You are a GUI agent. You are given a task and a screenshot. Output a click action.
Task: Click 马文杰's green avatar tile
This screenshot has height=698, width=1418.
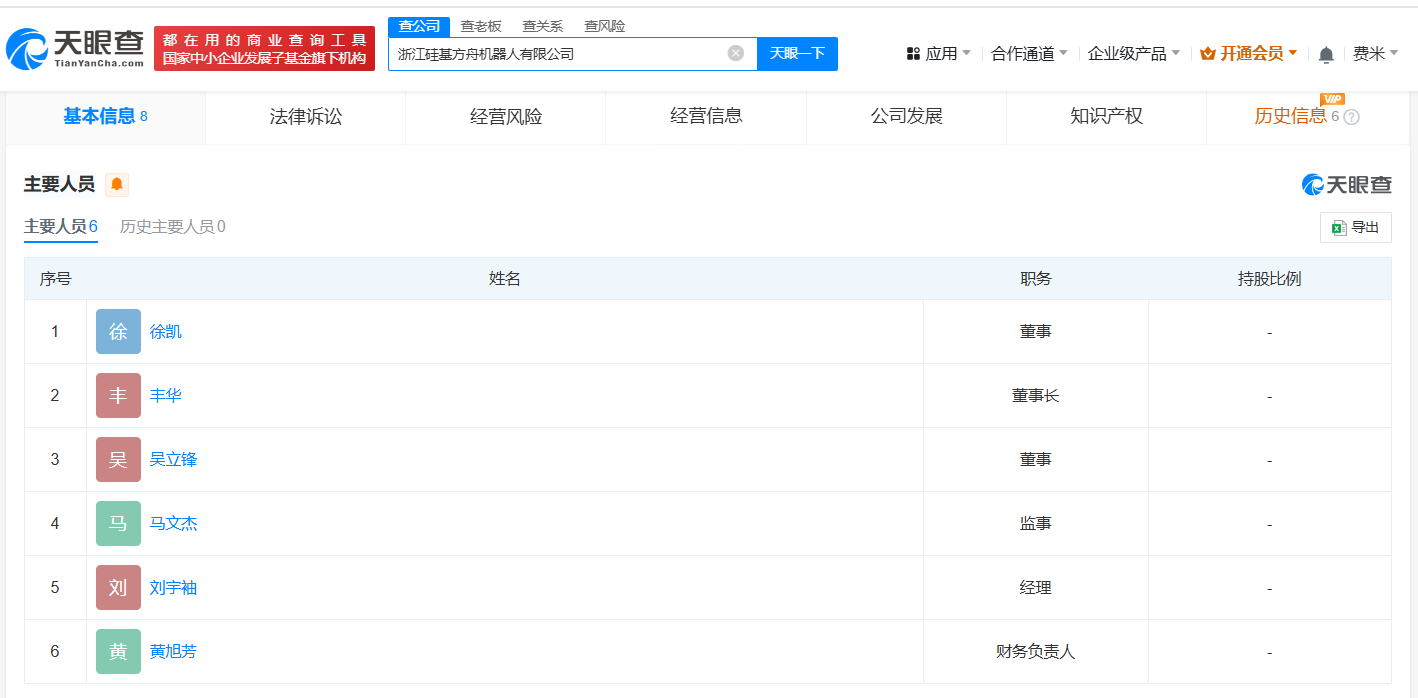[x=118, y=523]
